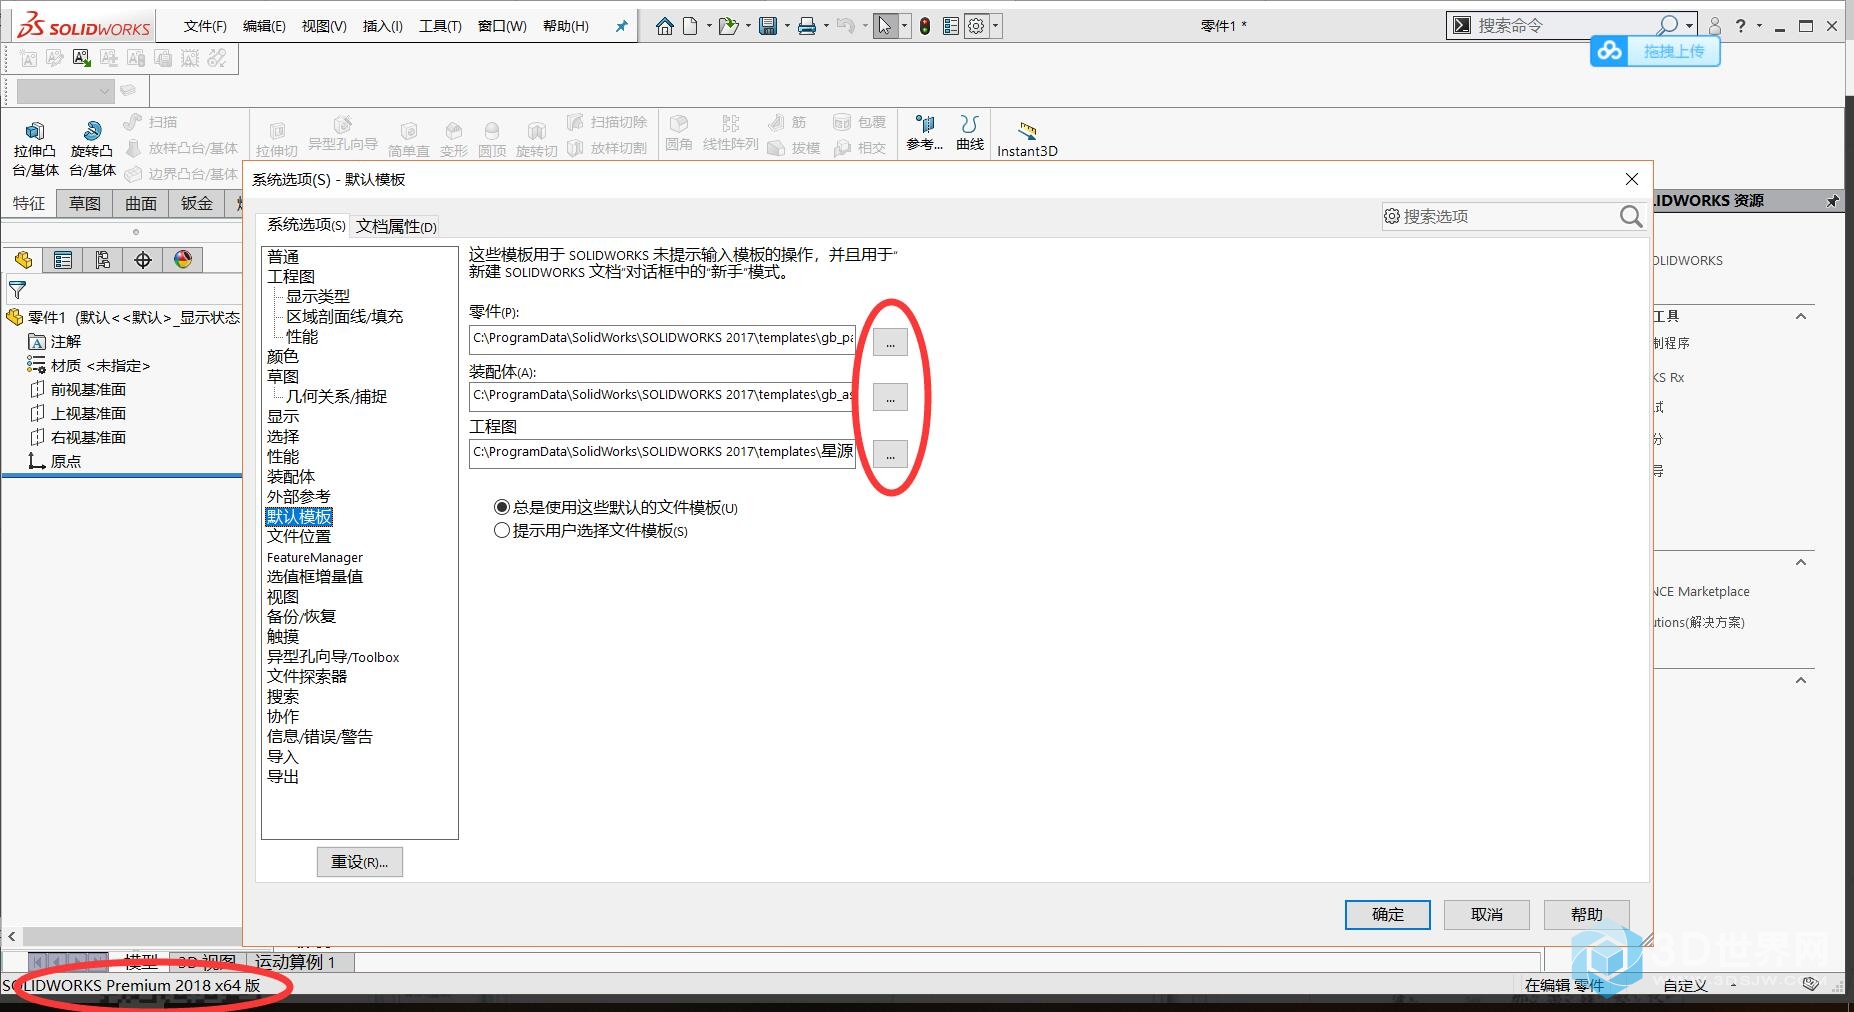Screen dimensions: 1854x1012
Task: Select 异型孔向导/Toolbox in the options list
Action: pos(333,657)
